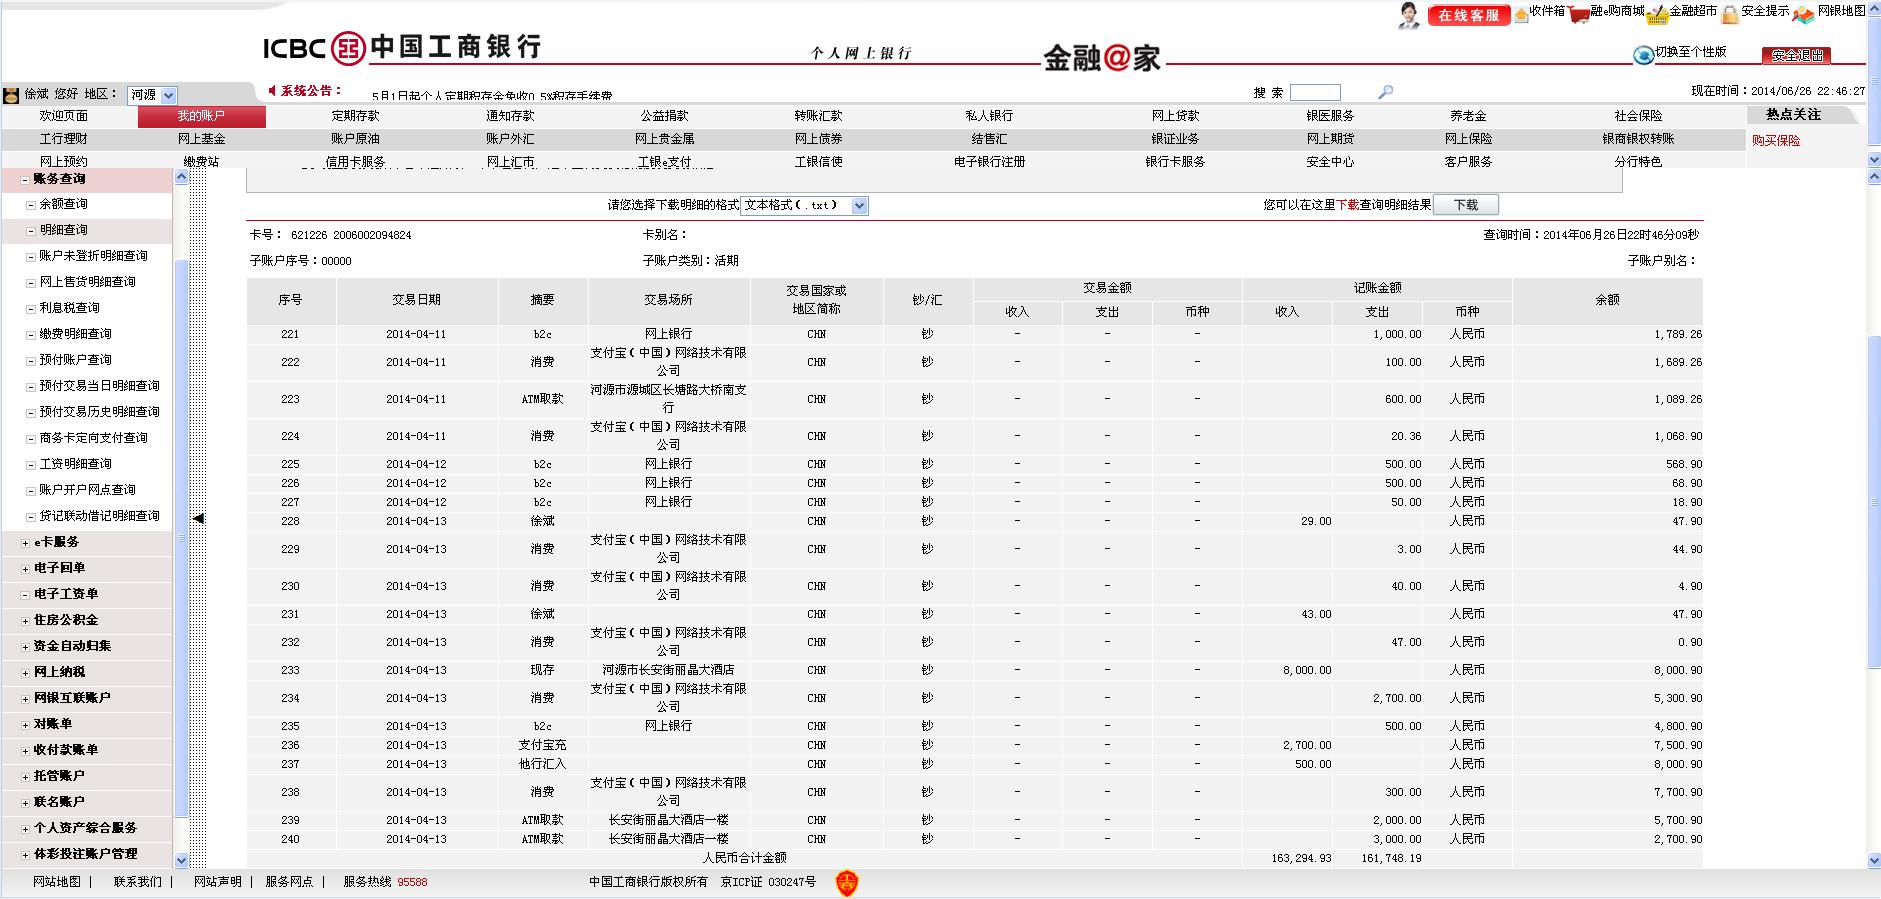This screenshot has width=1881, height=899.
Task: Click the search input field
Action: click(1315, 92)
